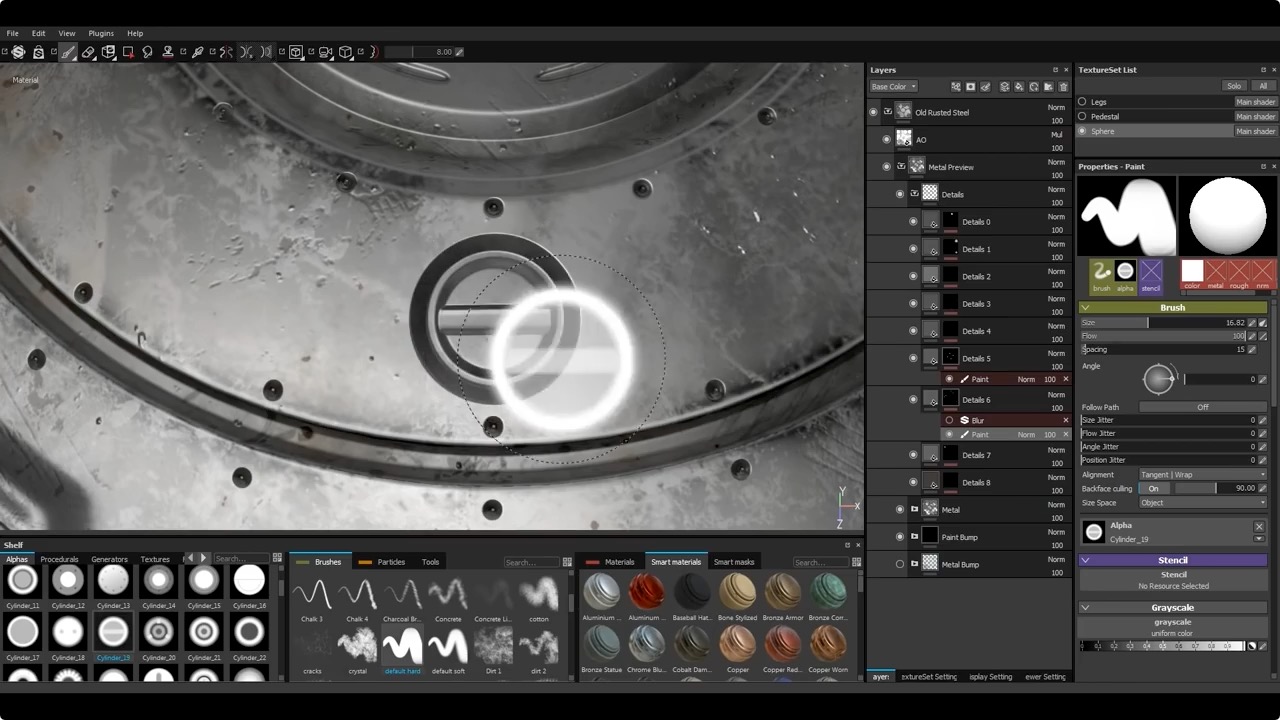
Task: Show the Metal Bump layer
Action: [900, 564]
